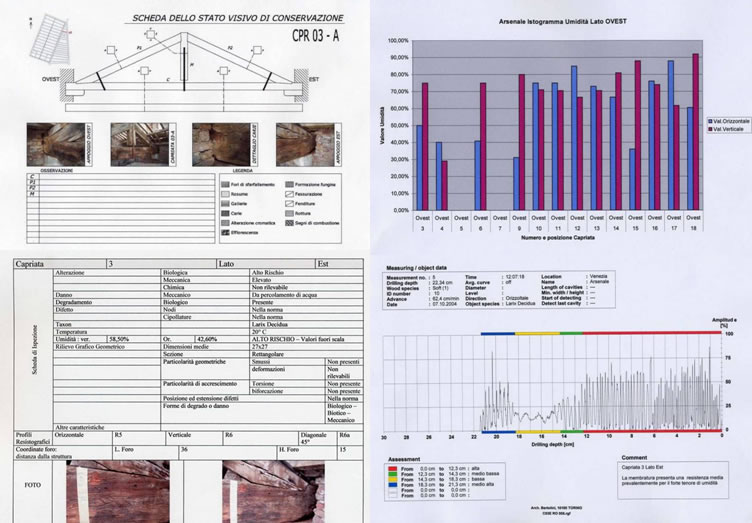Image resolution: width=752 pixels, height=523 pixels.
Task: Select the Formazione fungina legend swatch
Action: point(289,185)
